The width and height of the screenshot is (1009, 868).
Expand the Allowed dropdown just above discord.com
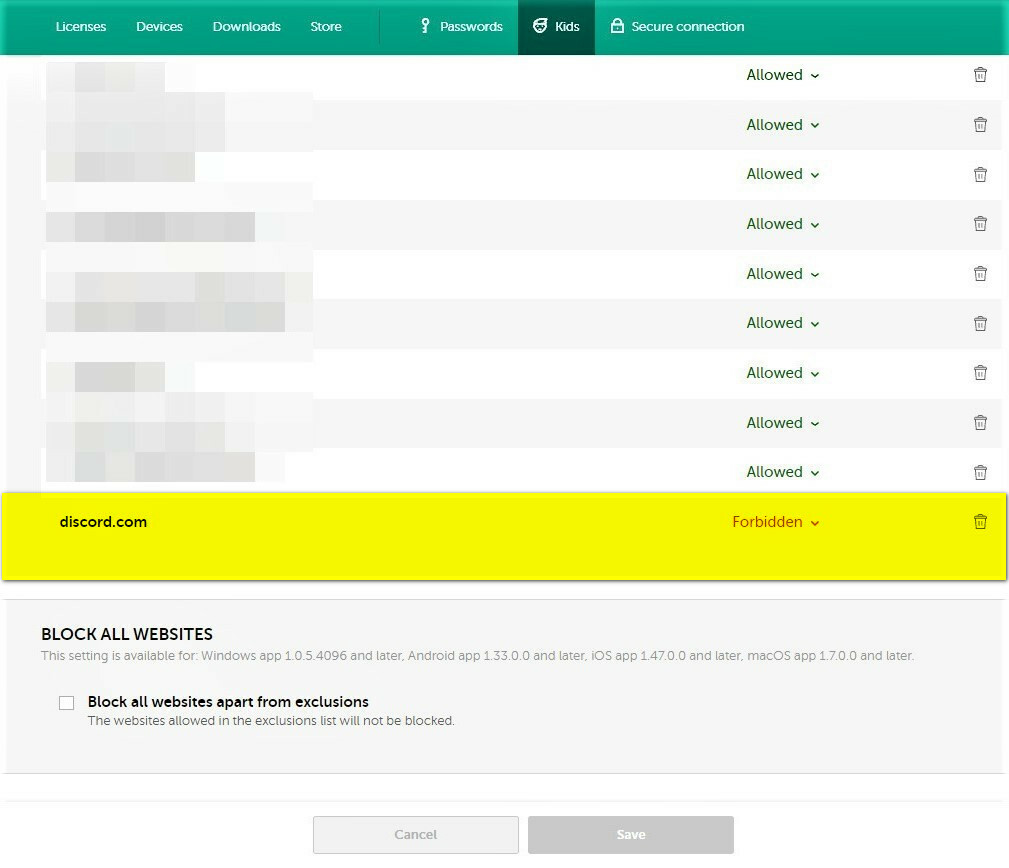782,472
